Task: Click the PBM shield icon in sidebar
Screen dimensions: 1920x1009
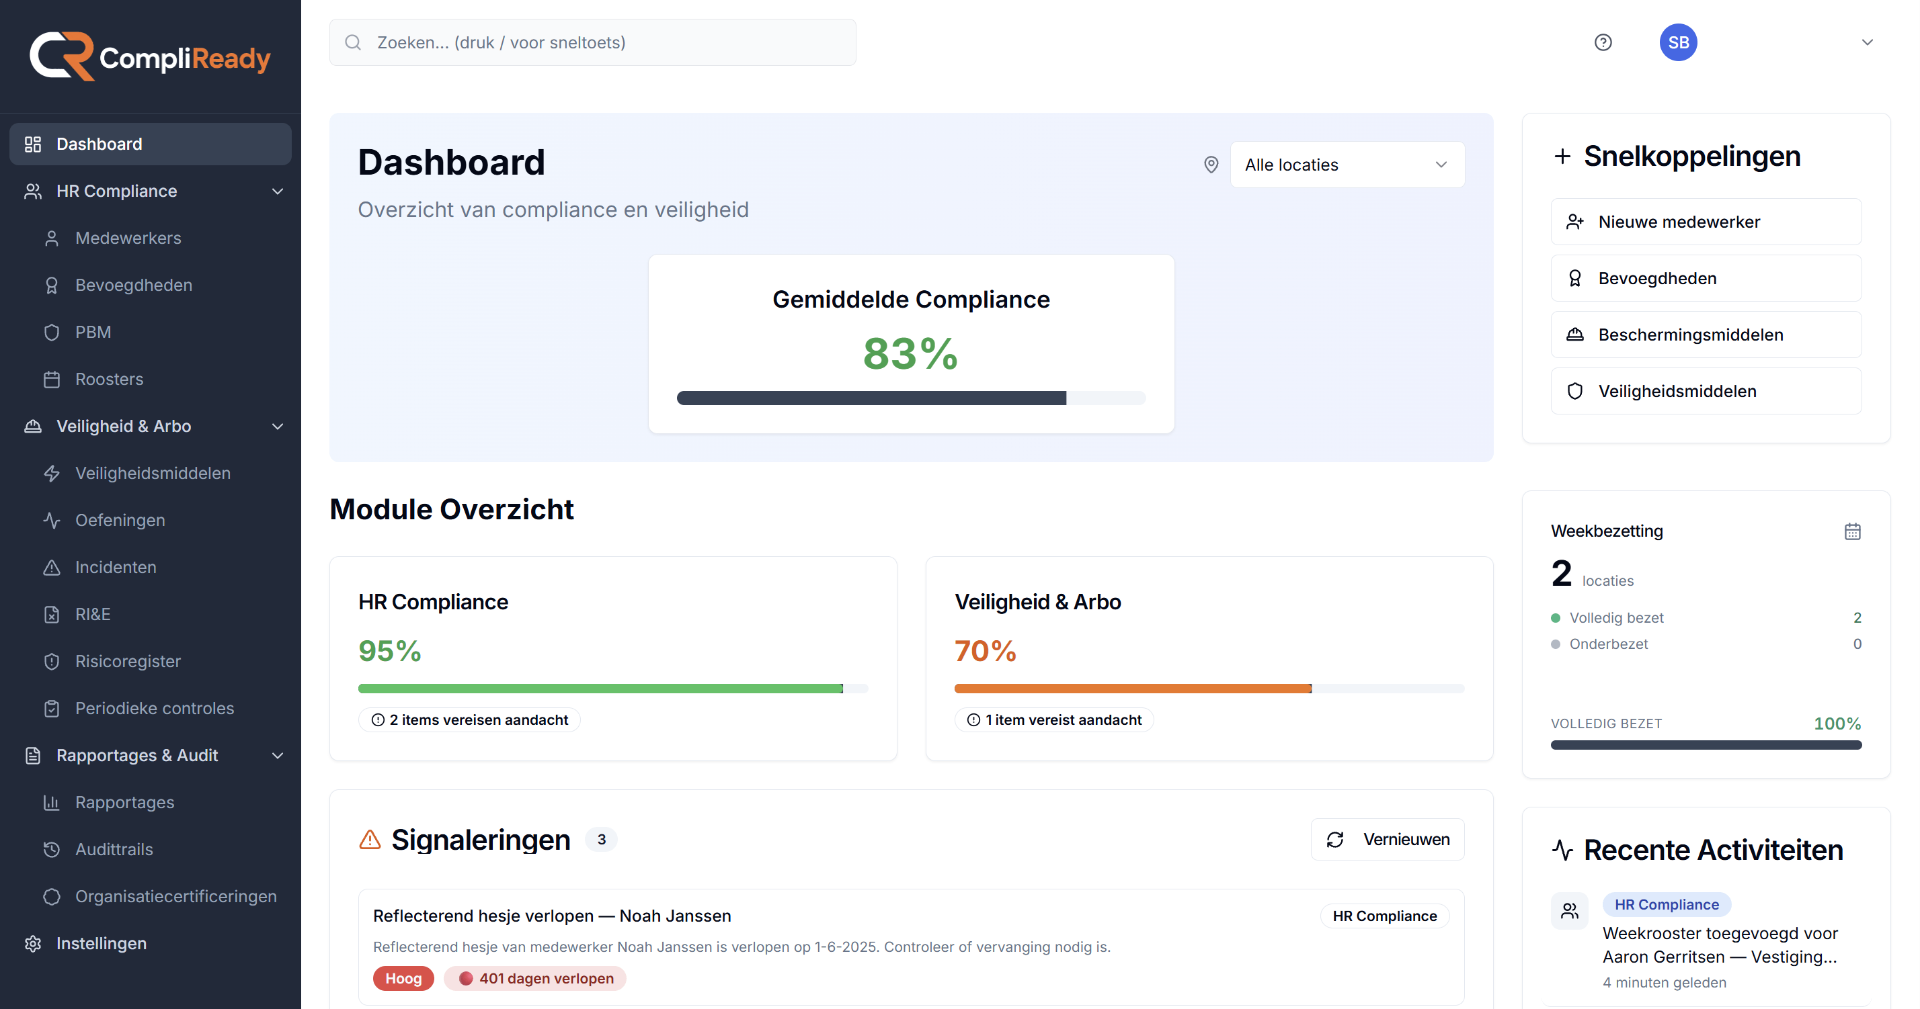Action: pyautogui.click(x=52, y=332)
